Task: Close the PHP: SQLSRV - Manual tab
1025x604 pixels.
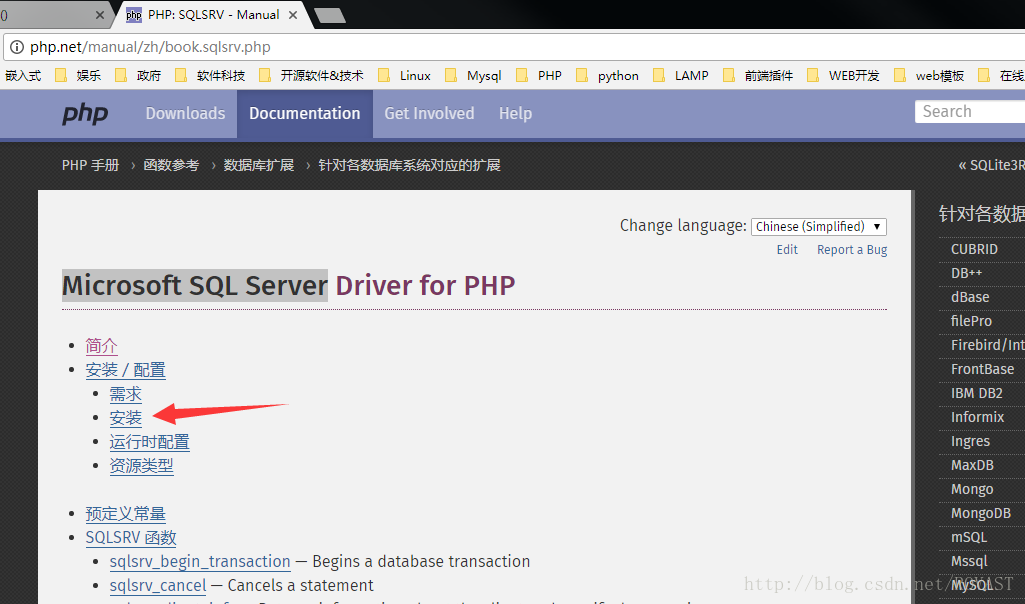Action: 293,14
